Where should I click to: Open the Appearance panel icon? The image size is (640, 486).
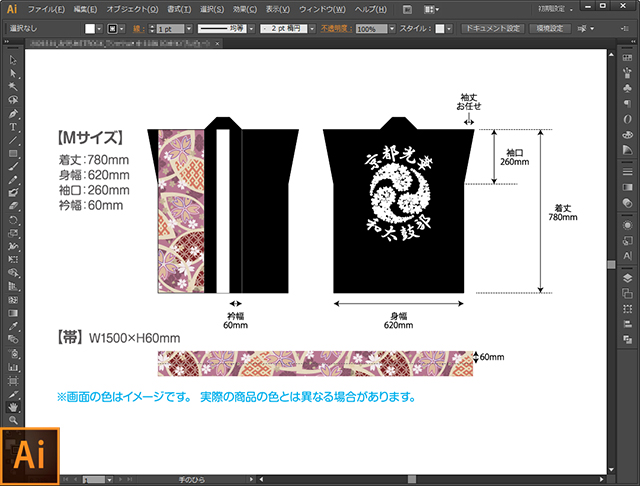[627, 225]
